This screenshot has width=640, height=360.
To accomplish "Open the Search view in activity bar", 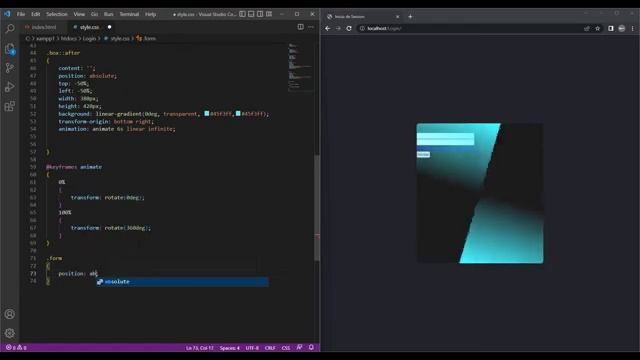I will coord(10,28).
